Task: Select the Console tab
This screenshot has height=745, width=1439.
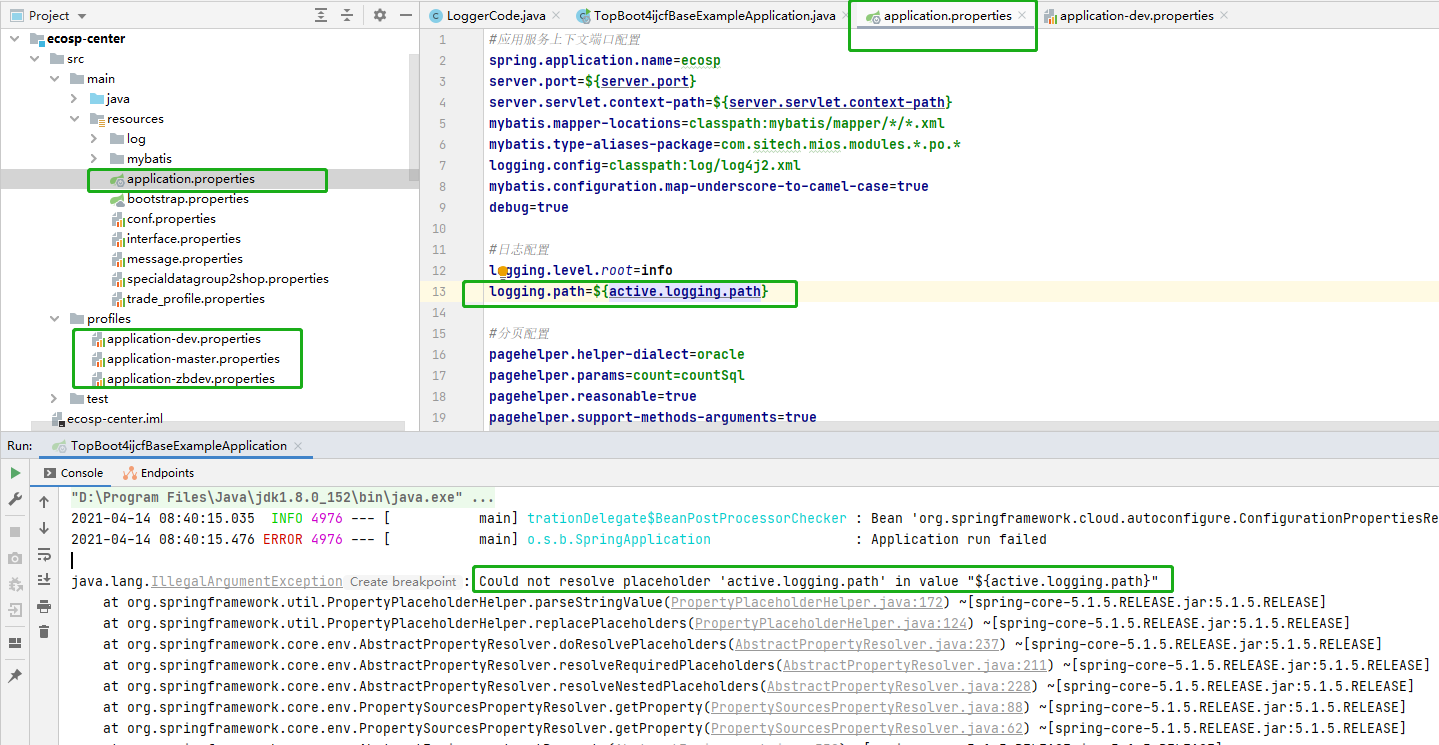Action: tap(73, 473)
